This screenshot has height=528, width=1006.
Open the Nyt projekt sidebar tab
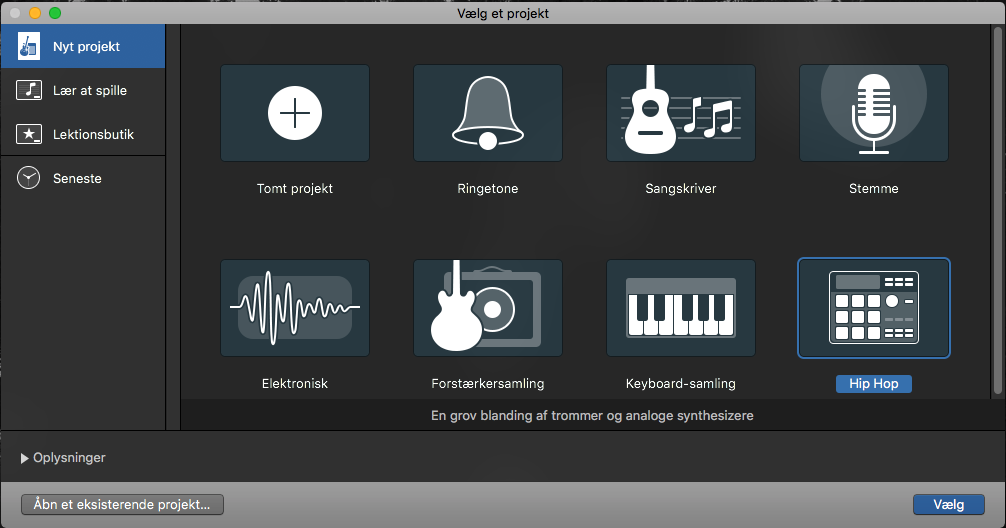(83, 47)
